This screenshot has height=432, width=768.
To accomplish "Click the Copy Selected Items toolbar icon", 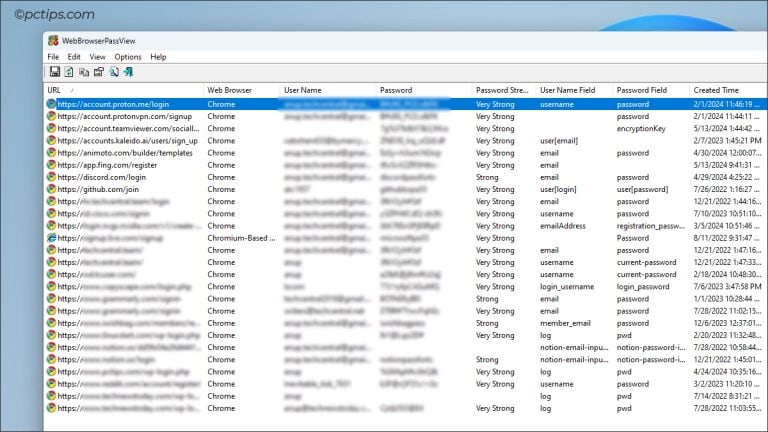I will (84, 72).
